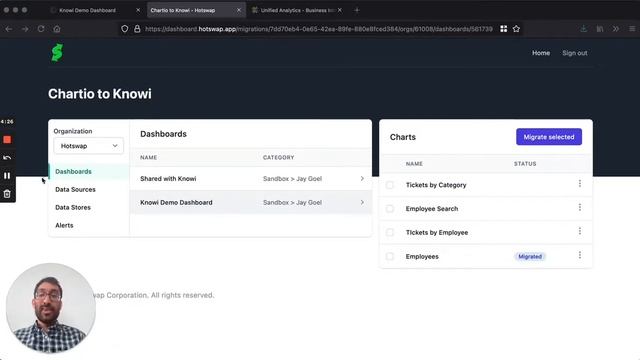
Task: Click the STATUS column header in Charts
Action: point(525,164)
